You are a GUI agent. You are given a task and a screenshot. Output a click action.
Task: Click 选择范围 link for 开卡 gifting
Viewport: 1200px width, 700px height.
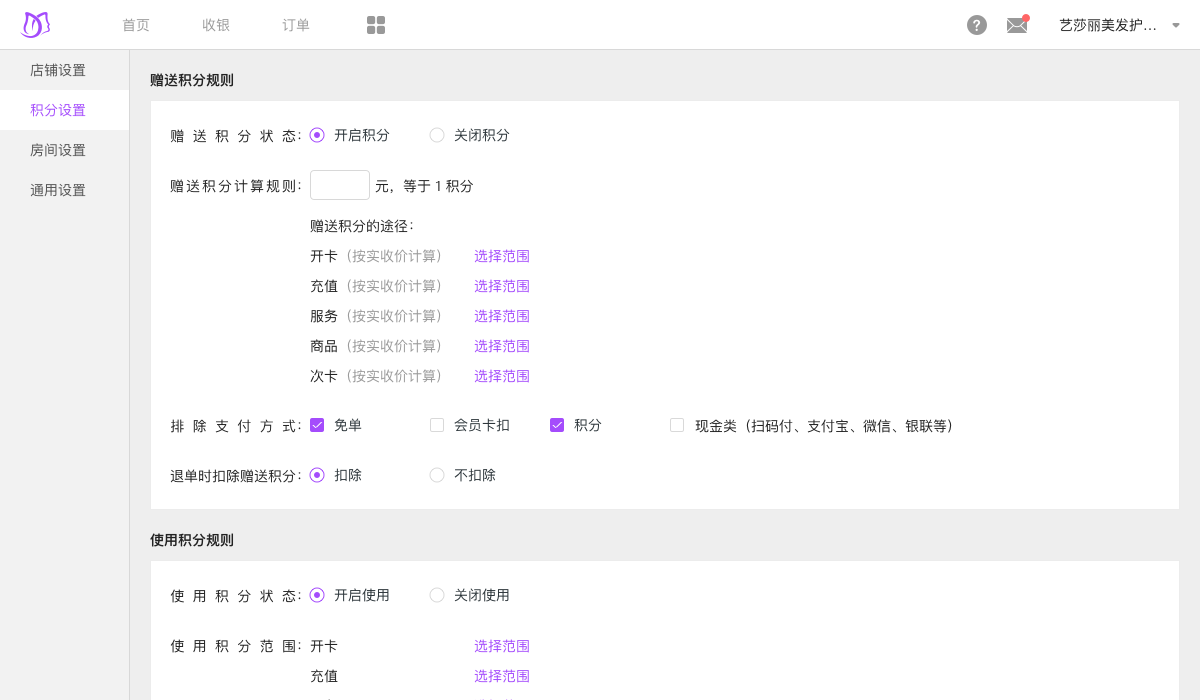[x=502, y=256]
